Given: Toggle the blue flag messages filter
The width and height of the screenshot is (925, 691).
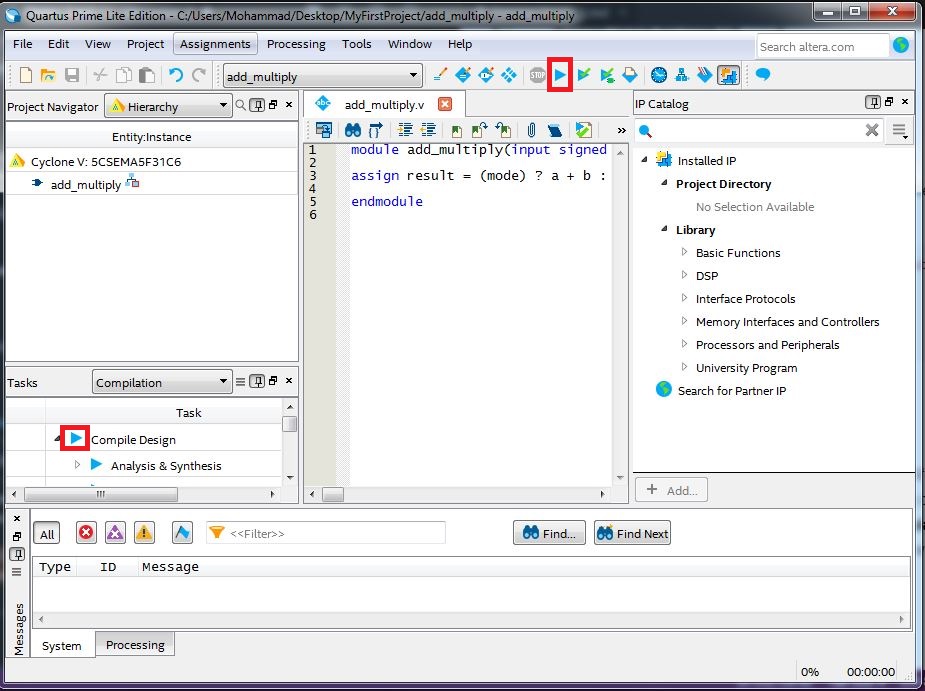Looking at the screenshot, I should click(x=182, y=533).
